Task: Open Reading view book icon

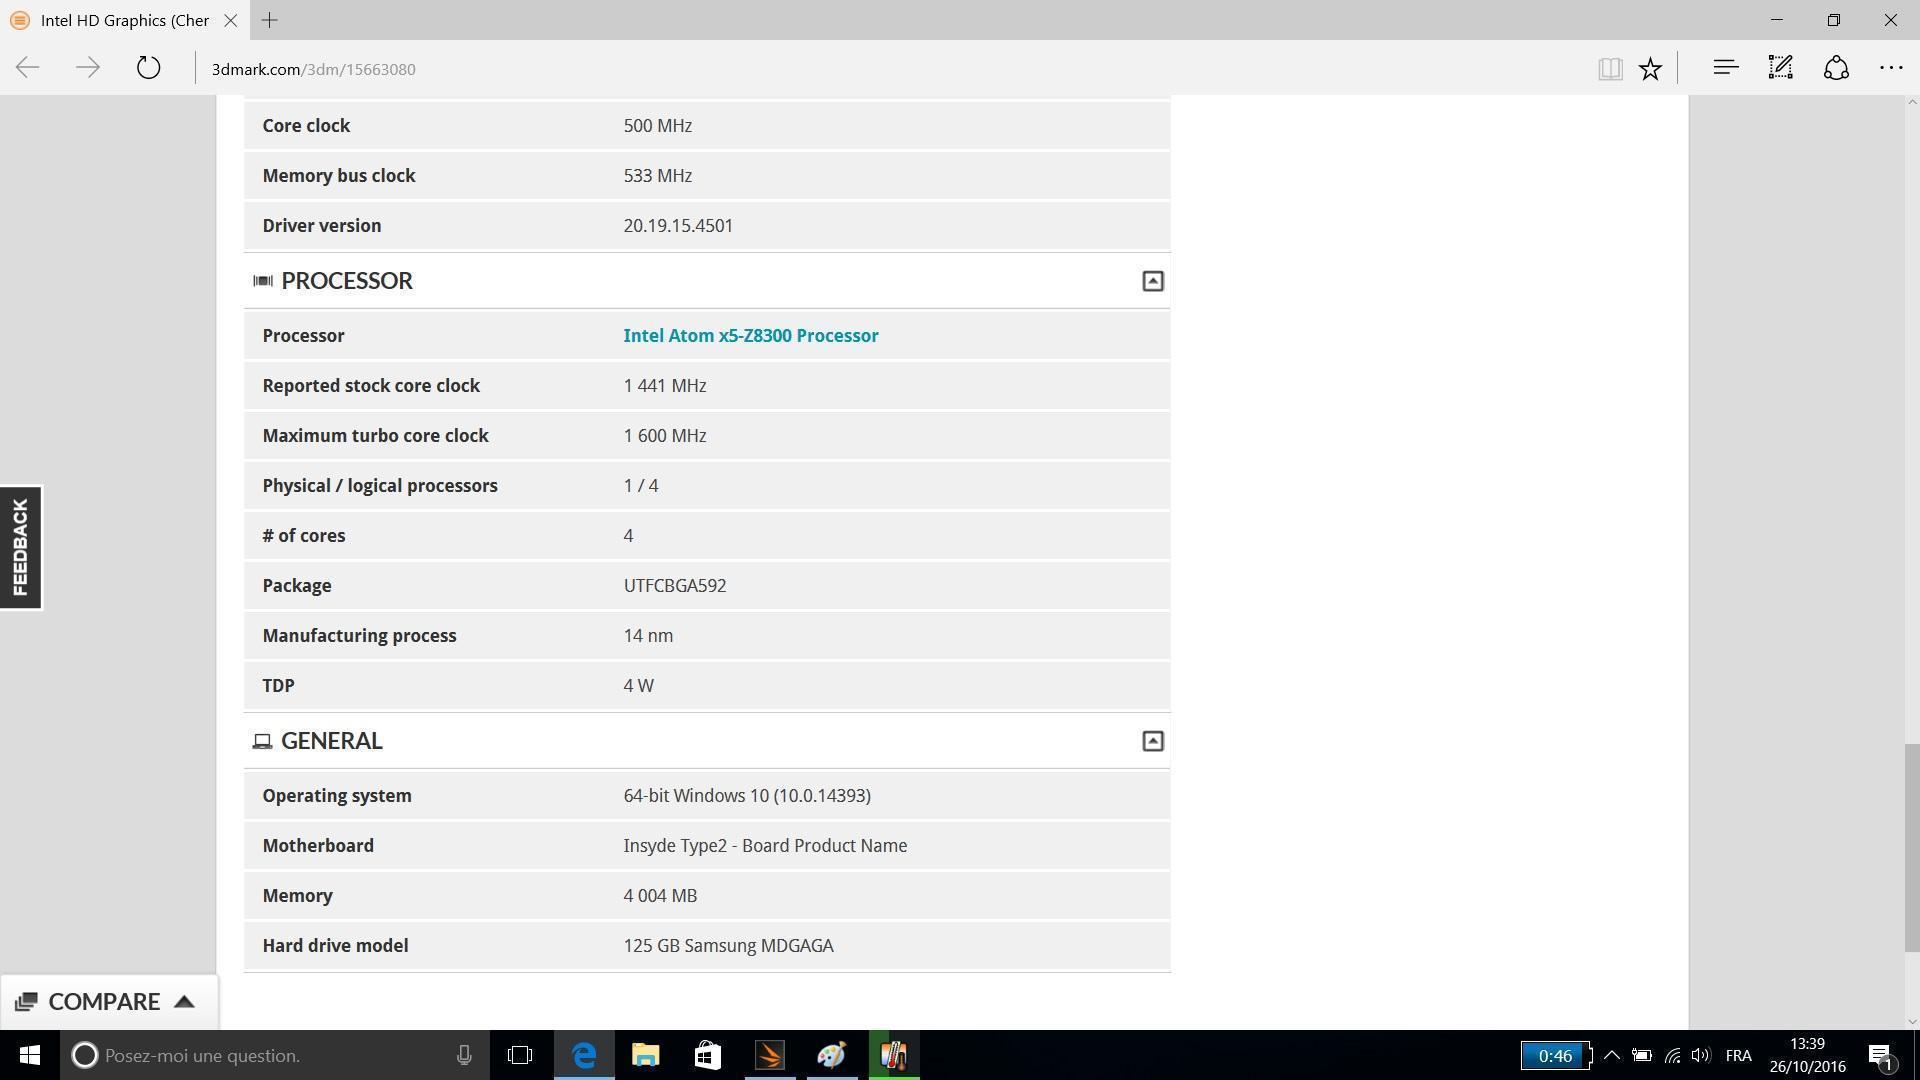Action: coord(1609,68)
